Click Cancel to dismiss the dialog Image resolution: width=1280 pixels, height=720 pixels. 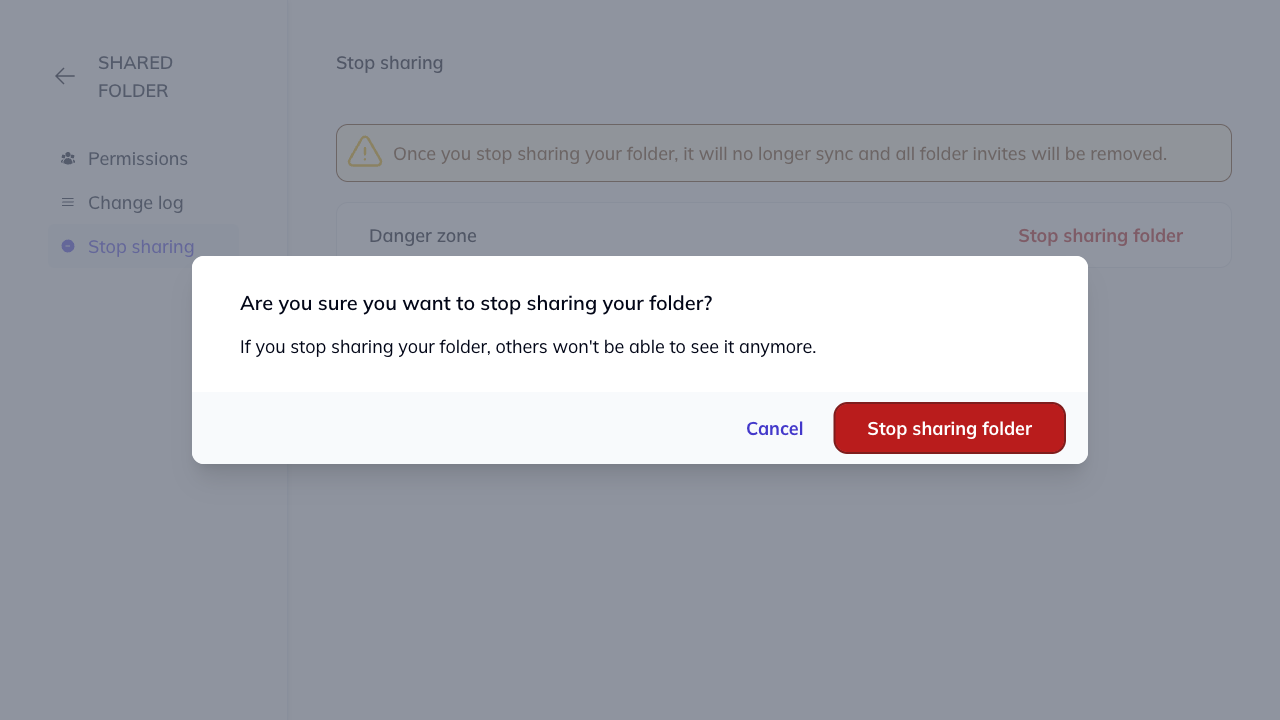pyautogui.click(x=774, y=428)
